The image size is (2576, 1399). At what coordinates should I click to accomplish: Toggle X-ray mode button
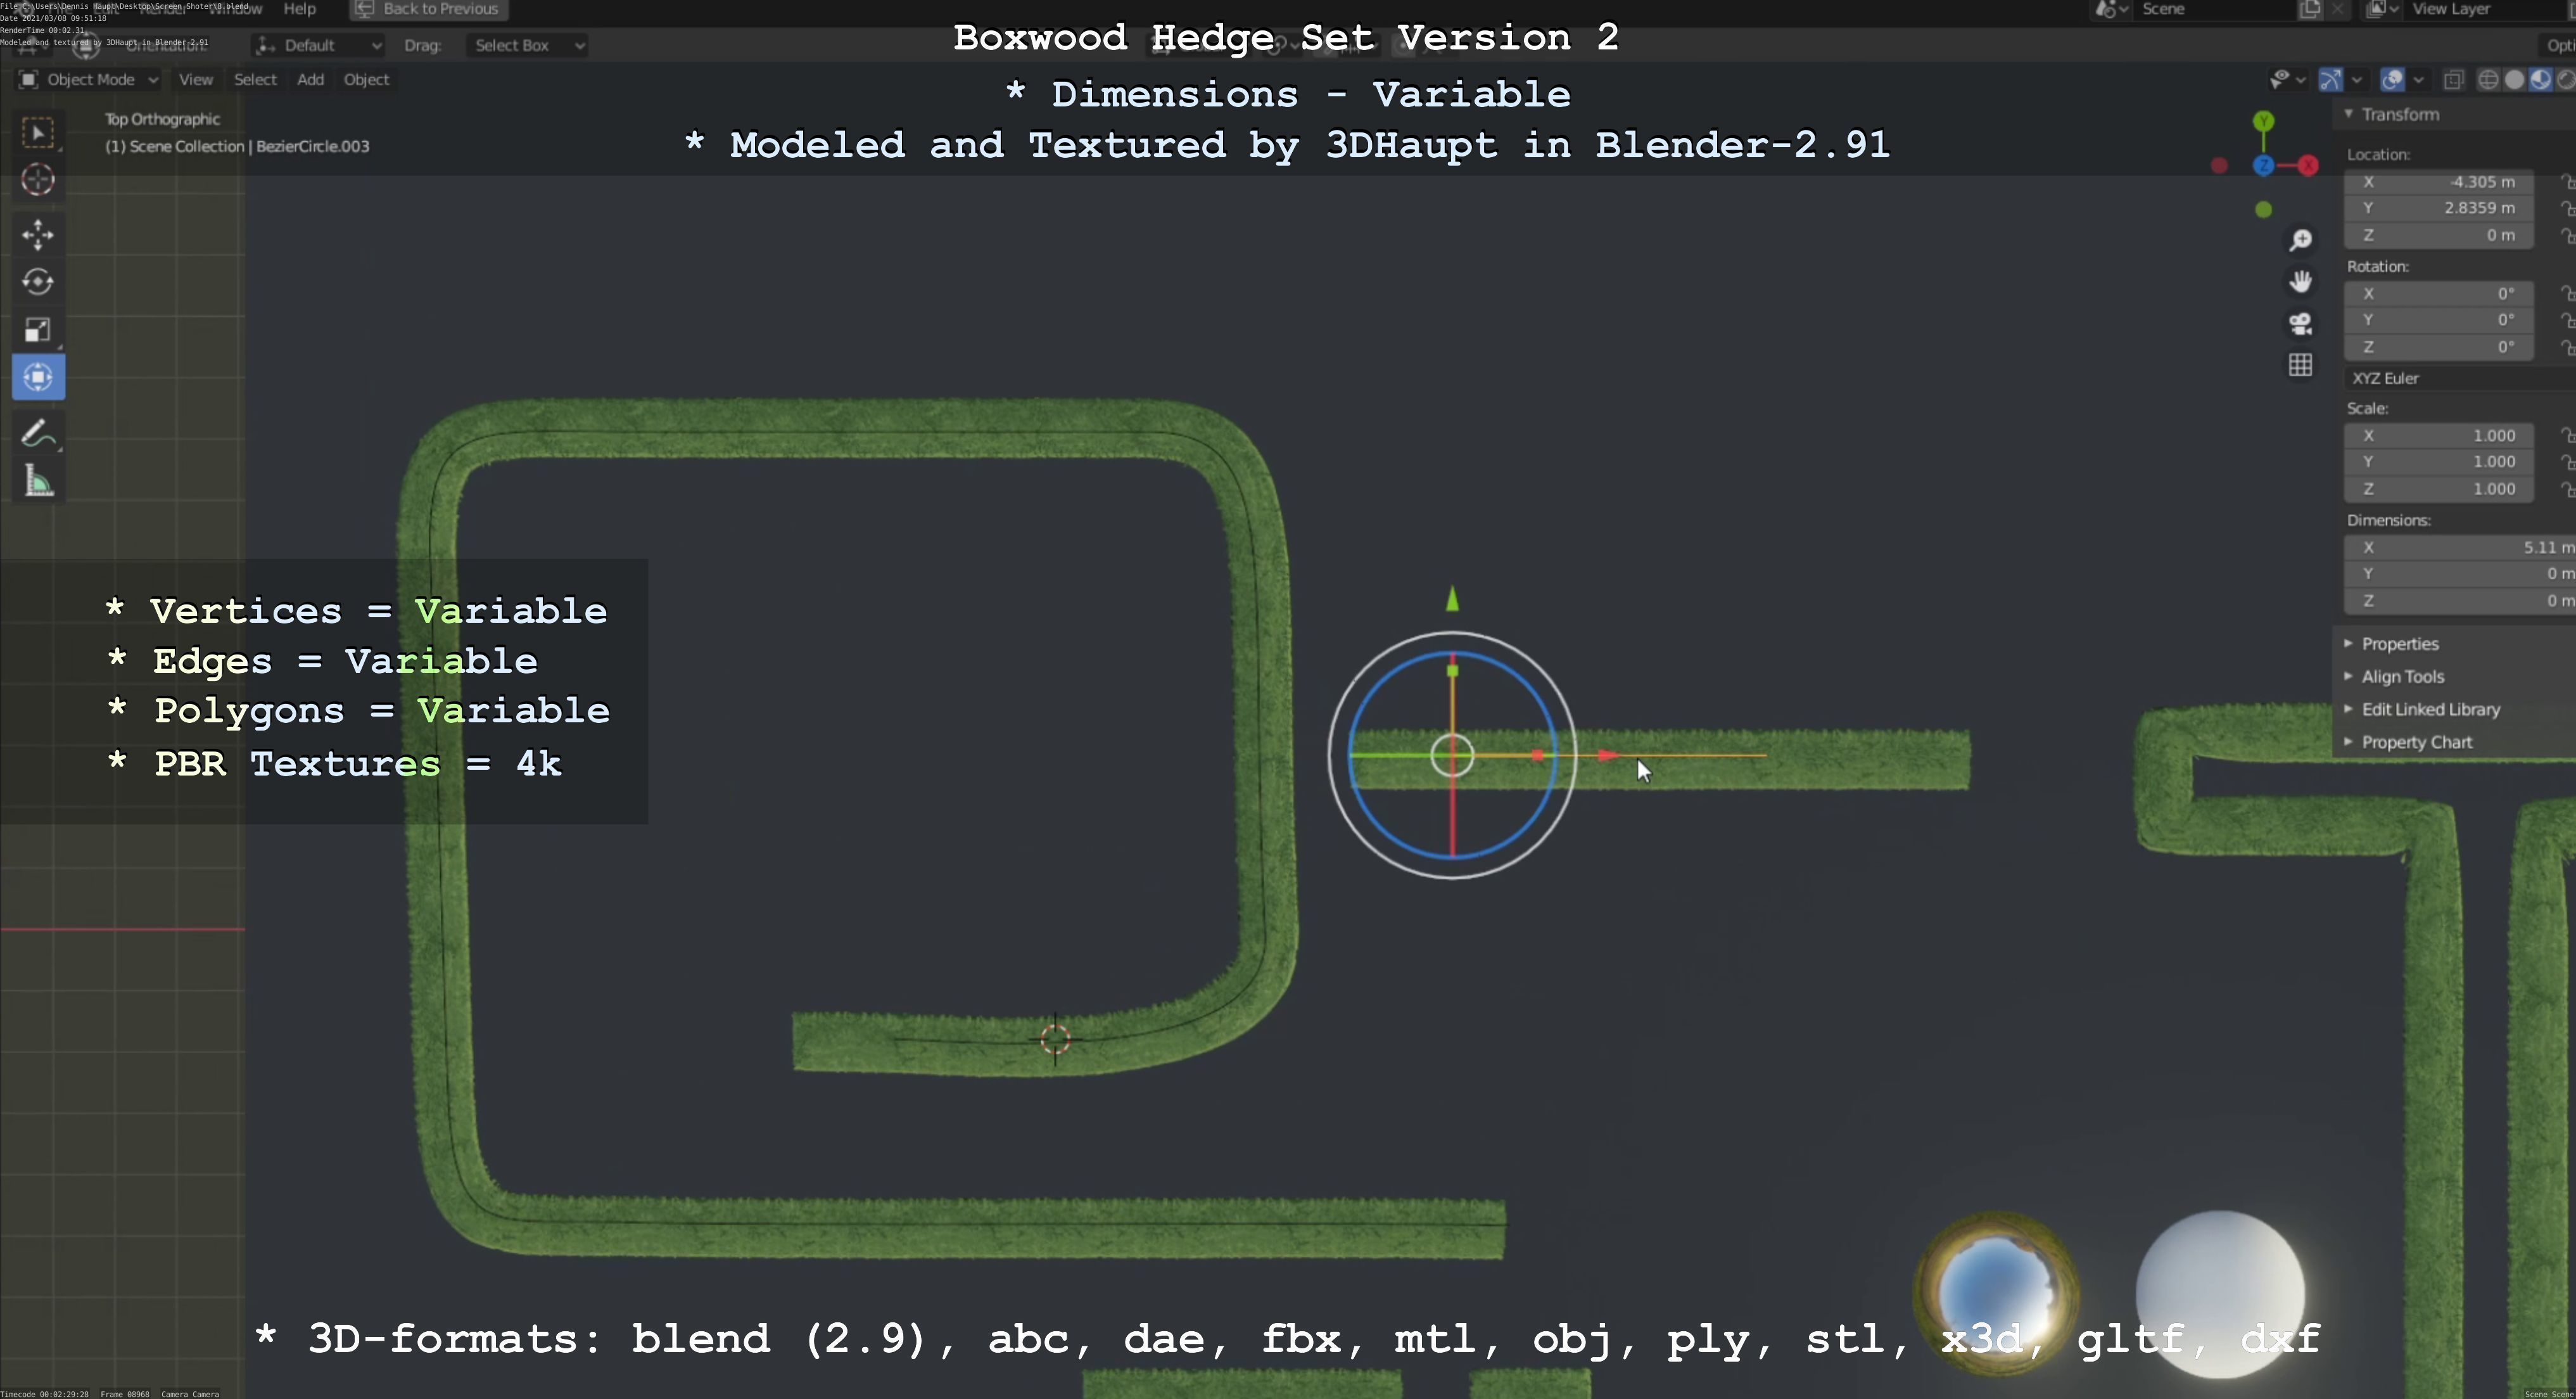tap(2453, 80)
